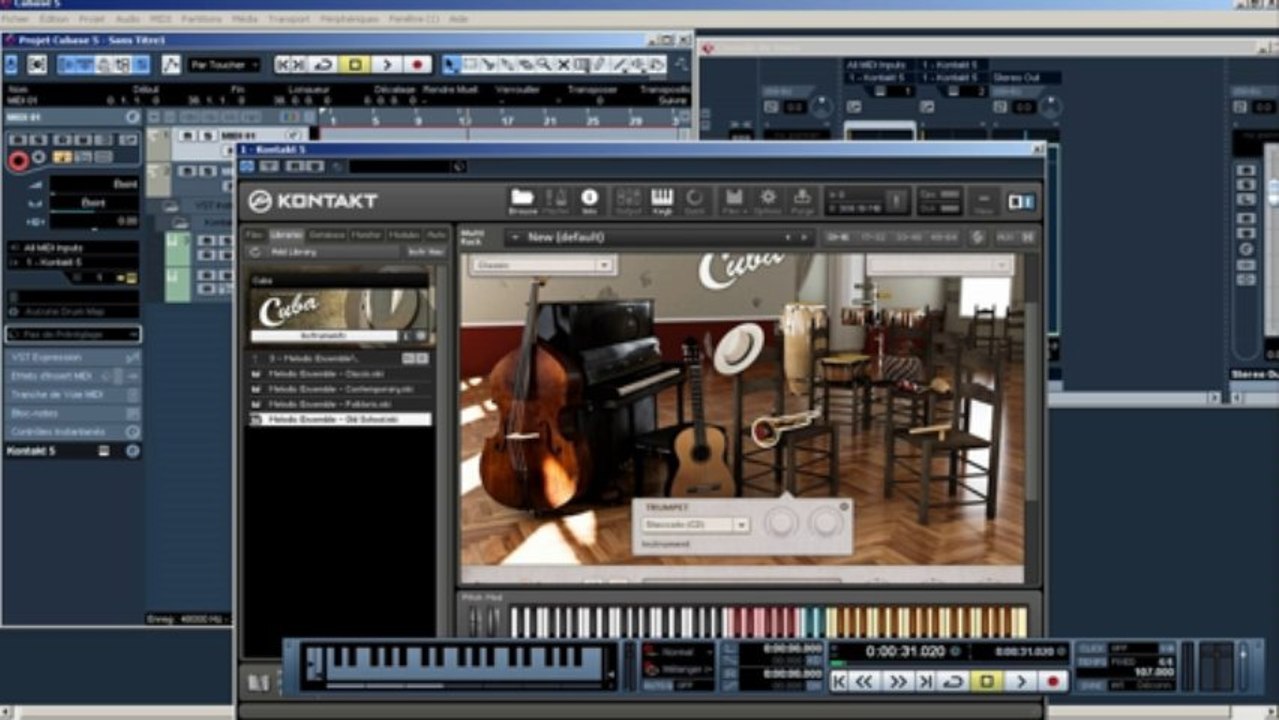Open the New (default) multi dropdown in Kontakt

click(660, 237)
